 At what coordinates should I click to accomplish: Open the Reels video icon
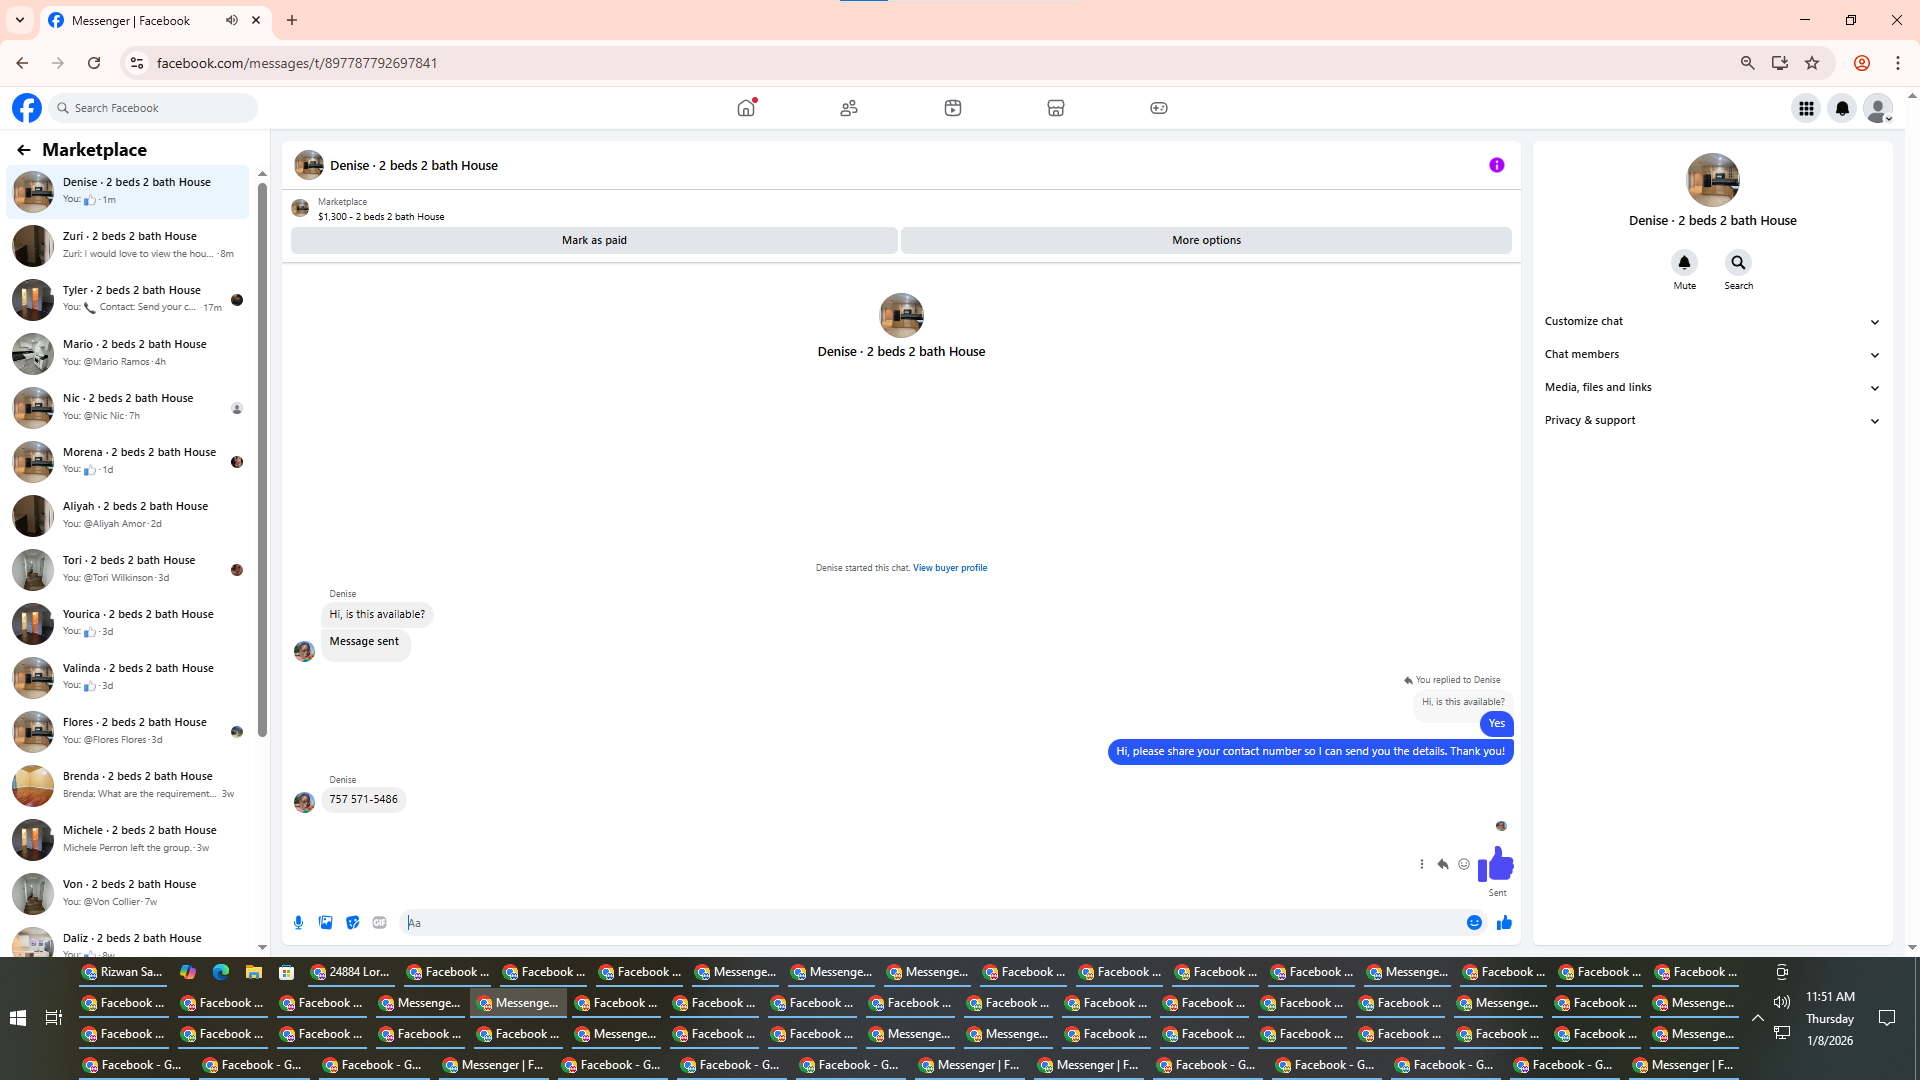click(x=953, y=108)
